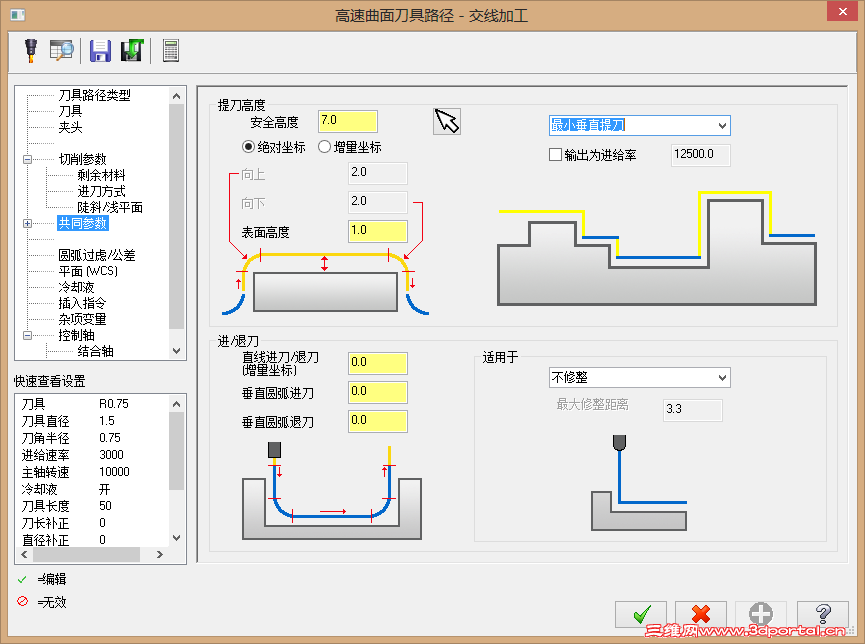
Task: Select 夹头 tree item
Action: coord(70,127)
